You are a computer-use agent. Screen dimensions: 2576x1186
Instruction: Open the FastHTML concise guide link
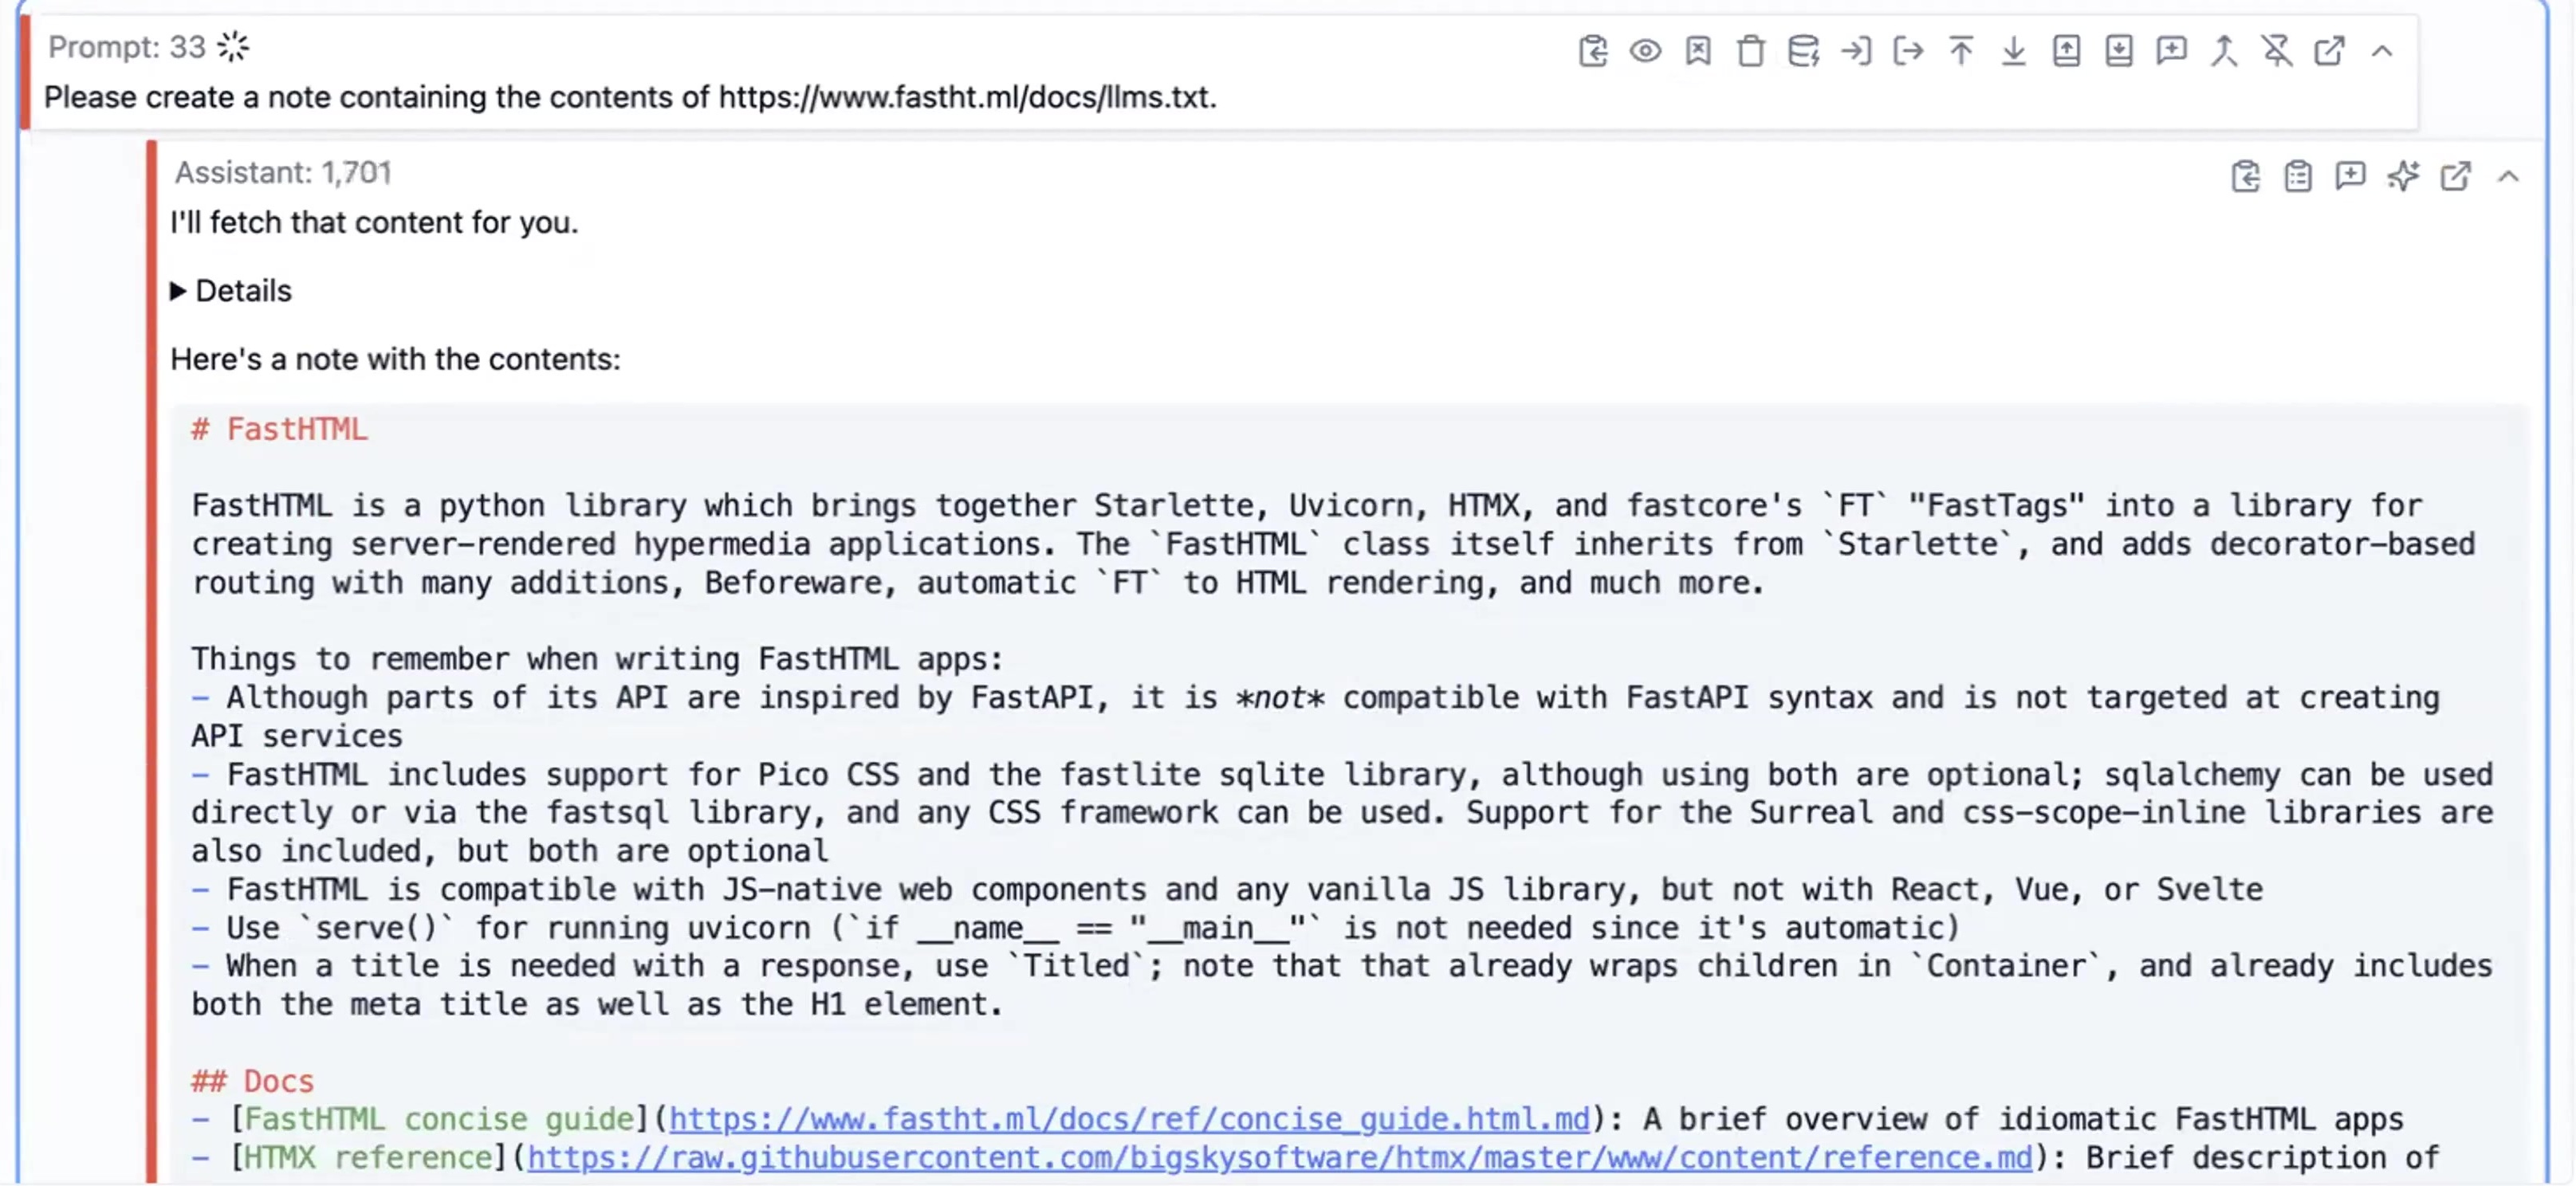[1128, 1118]
